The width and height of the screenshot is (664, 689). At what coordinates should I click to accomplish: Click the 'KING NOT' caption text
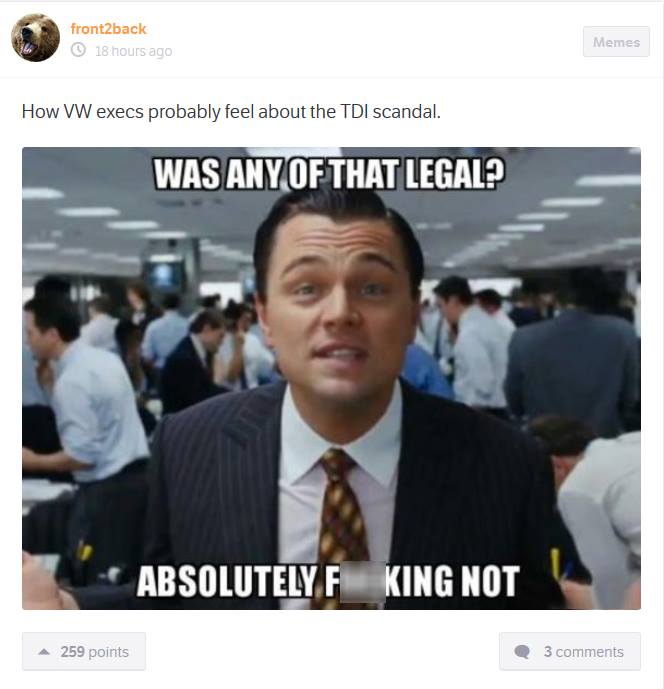[453, 581]
